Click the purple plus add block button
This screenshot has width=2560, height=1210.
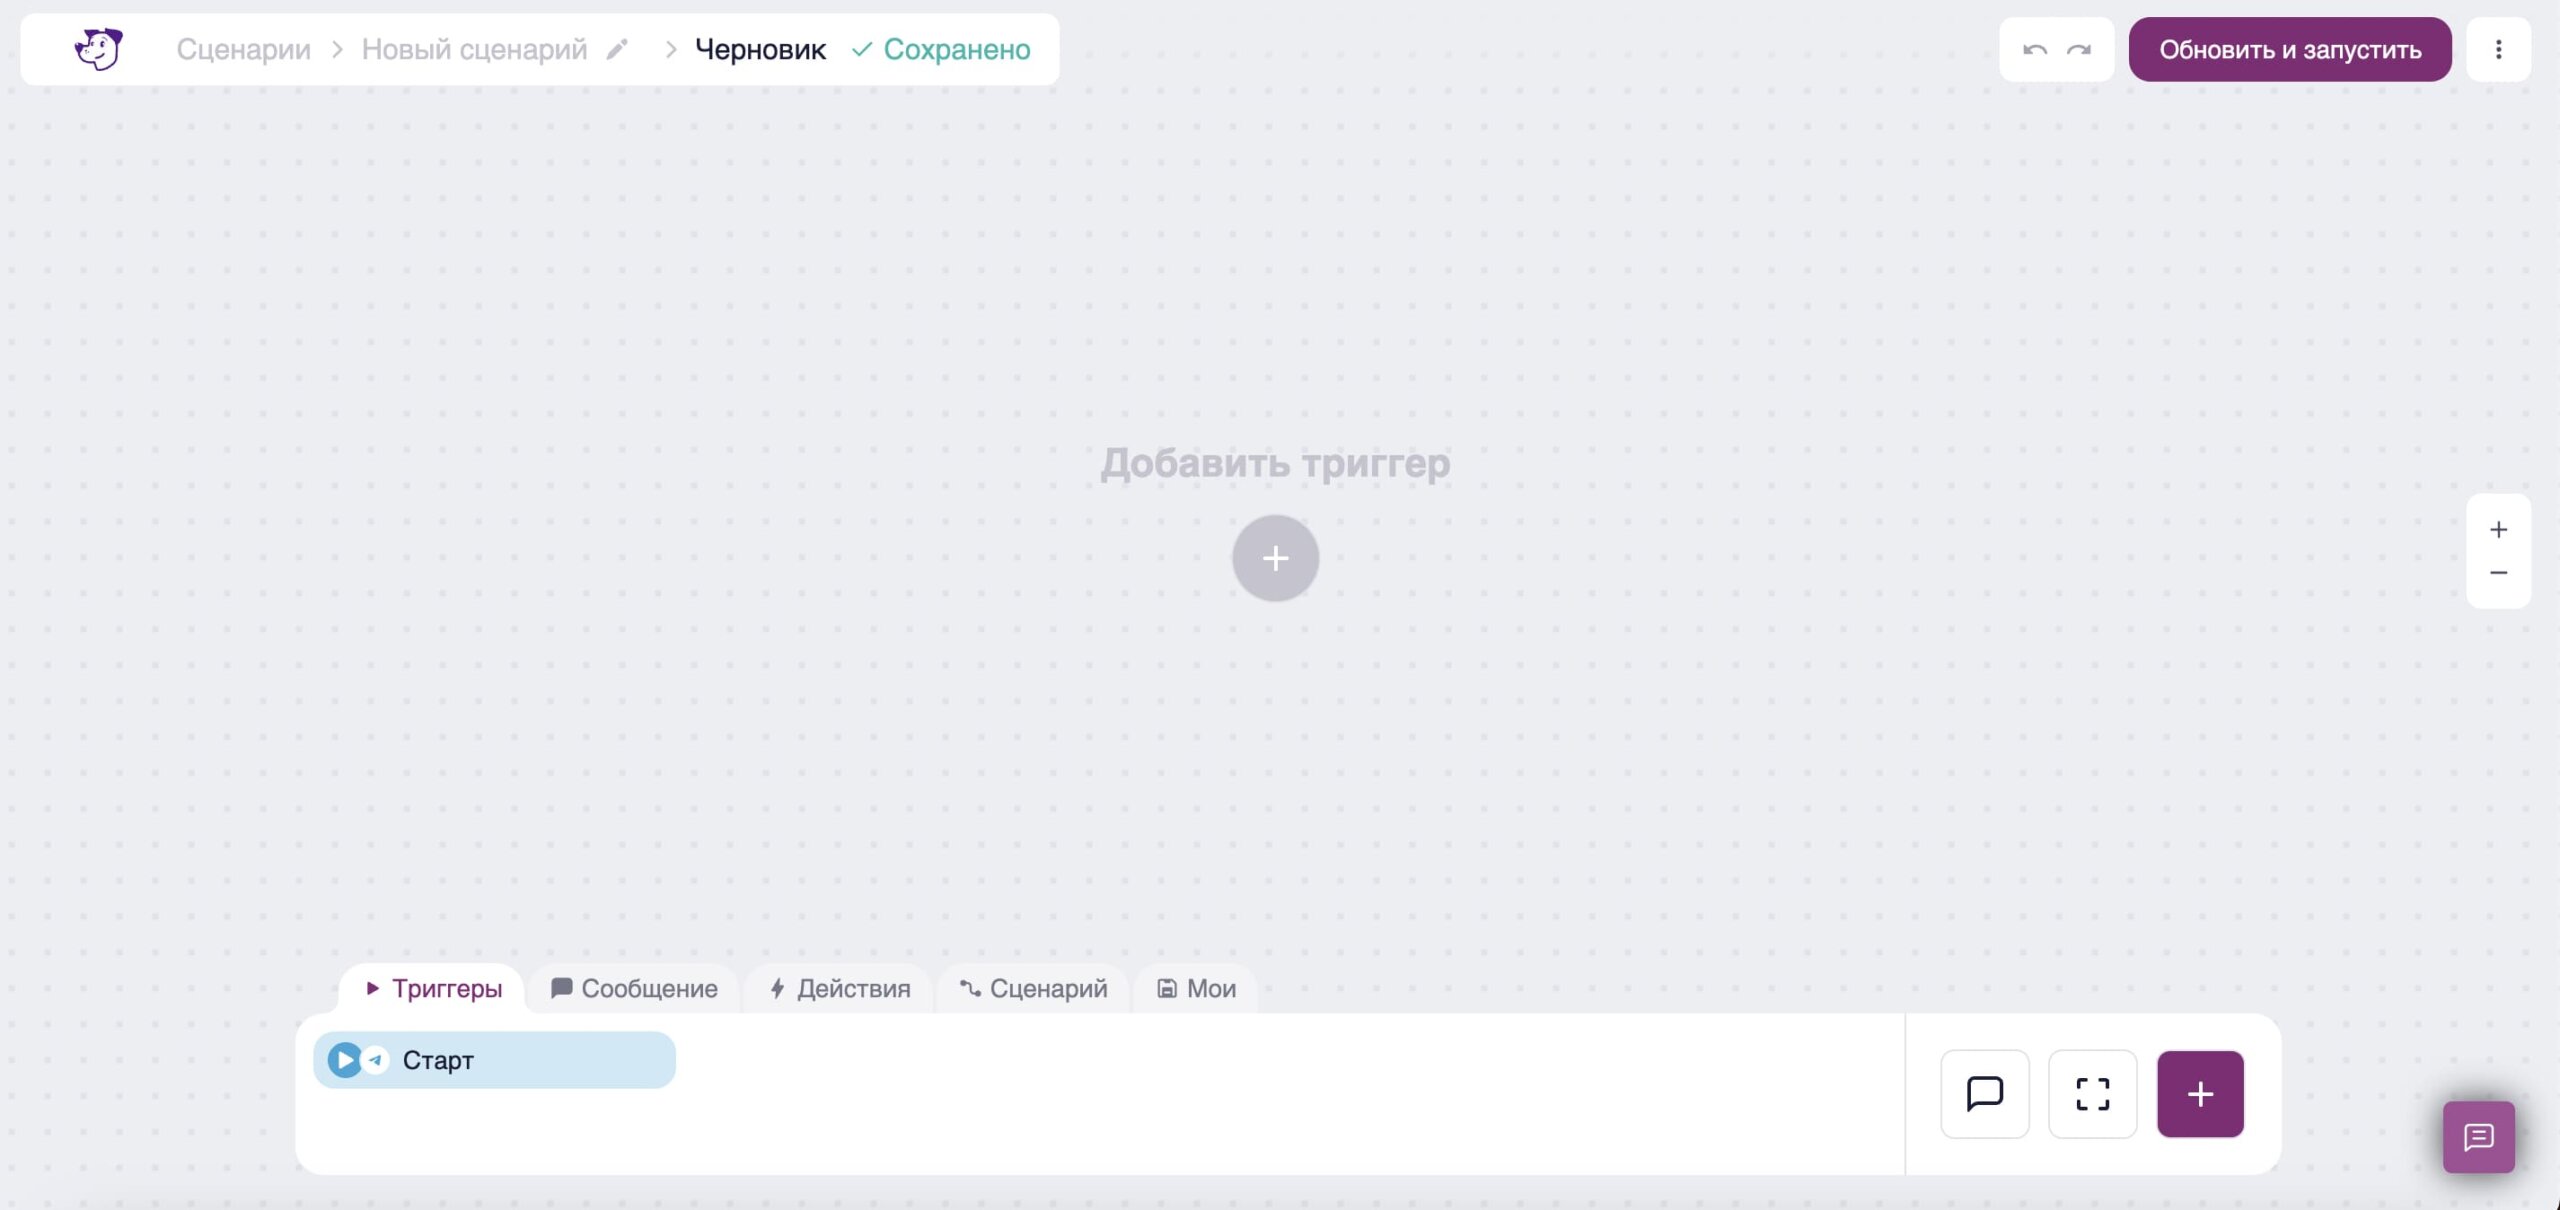[2200, 1093]
